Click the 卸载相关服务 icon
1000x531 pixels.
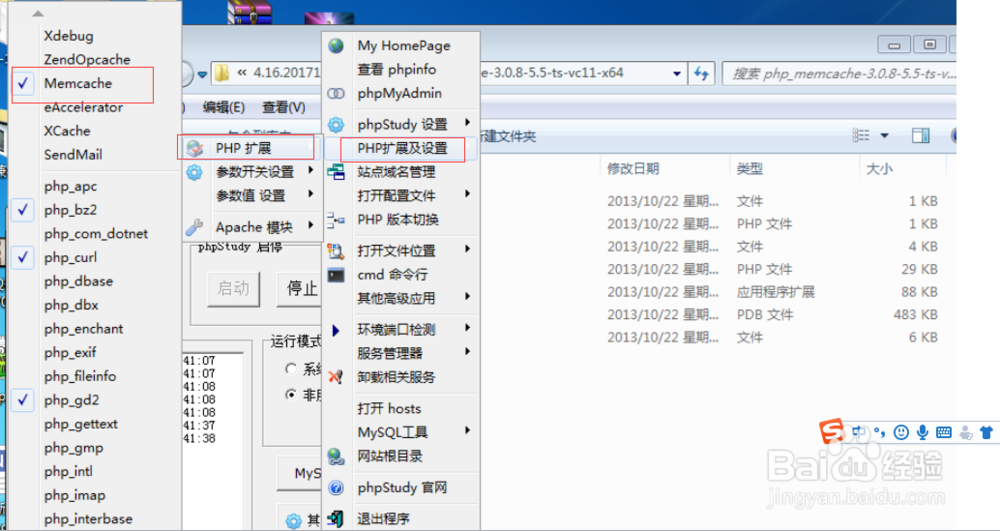(x=336, y=377)
